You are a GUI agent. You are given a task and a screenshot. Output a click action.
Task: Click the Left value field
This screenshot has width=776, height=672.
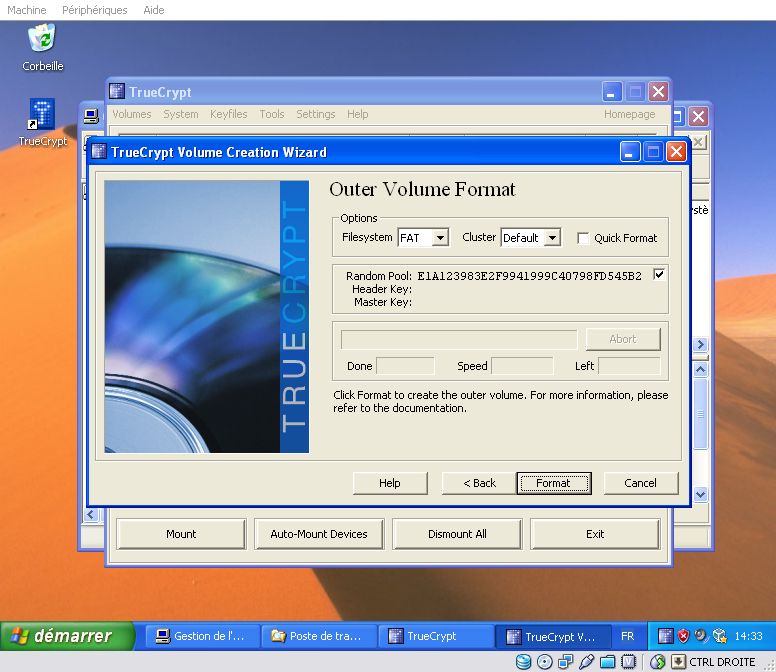pos(629,366)
